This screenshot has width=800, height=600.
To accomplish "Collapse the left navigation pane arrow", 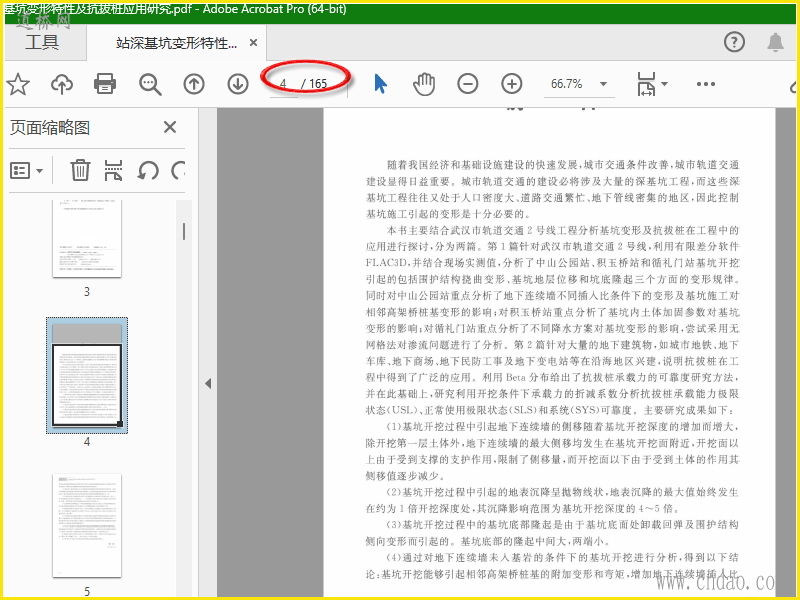I will click(x=208, y=384).
